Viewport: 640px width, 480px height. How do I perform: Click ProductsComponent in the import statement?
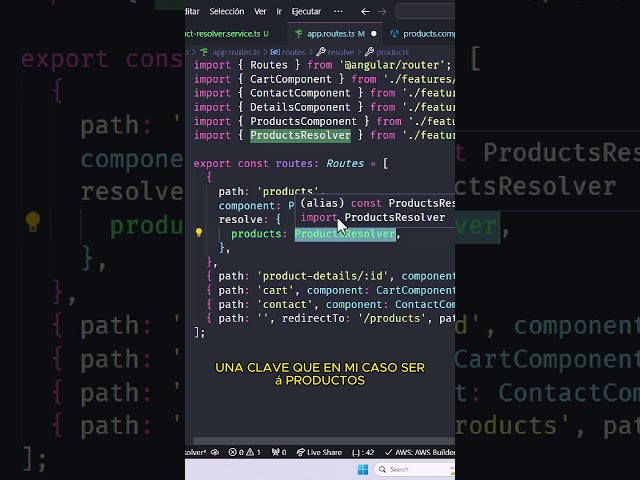pyautogui.click(x=303, y=121)
